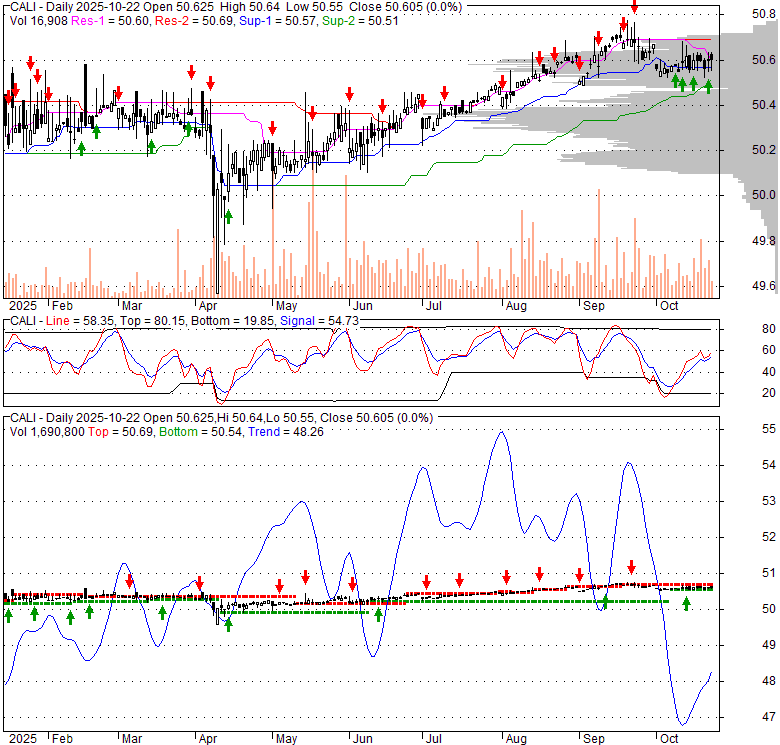Click the green arrow below April's price low
The width and height of the screenshot is (780, 745).
[x=228, y=215]
